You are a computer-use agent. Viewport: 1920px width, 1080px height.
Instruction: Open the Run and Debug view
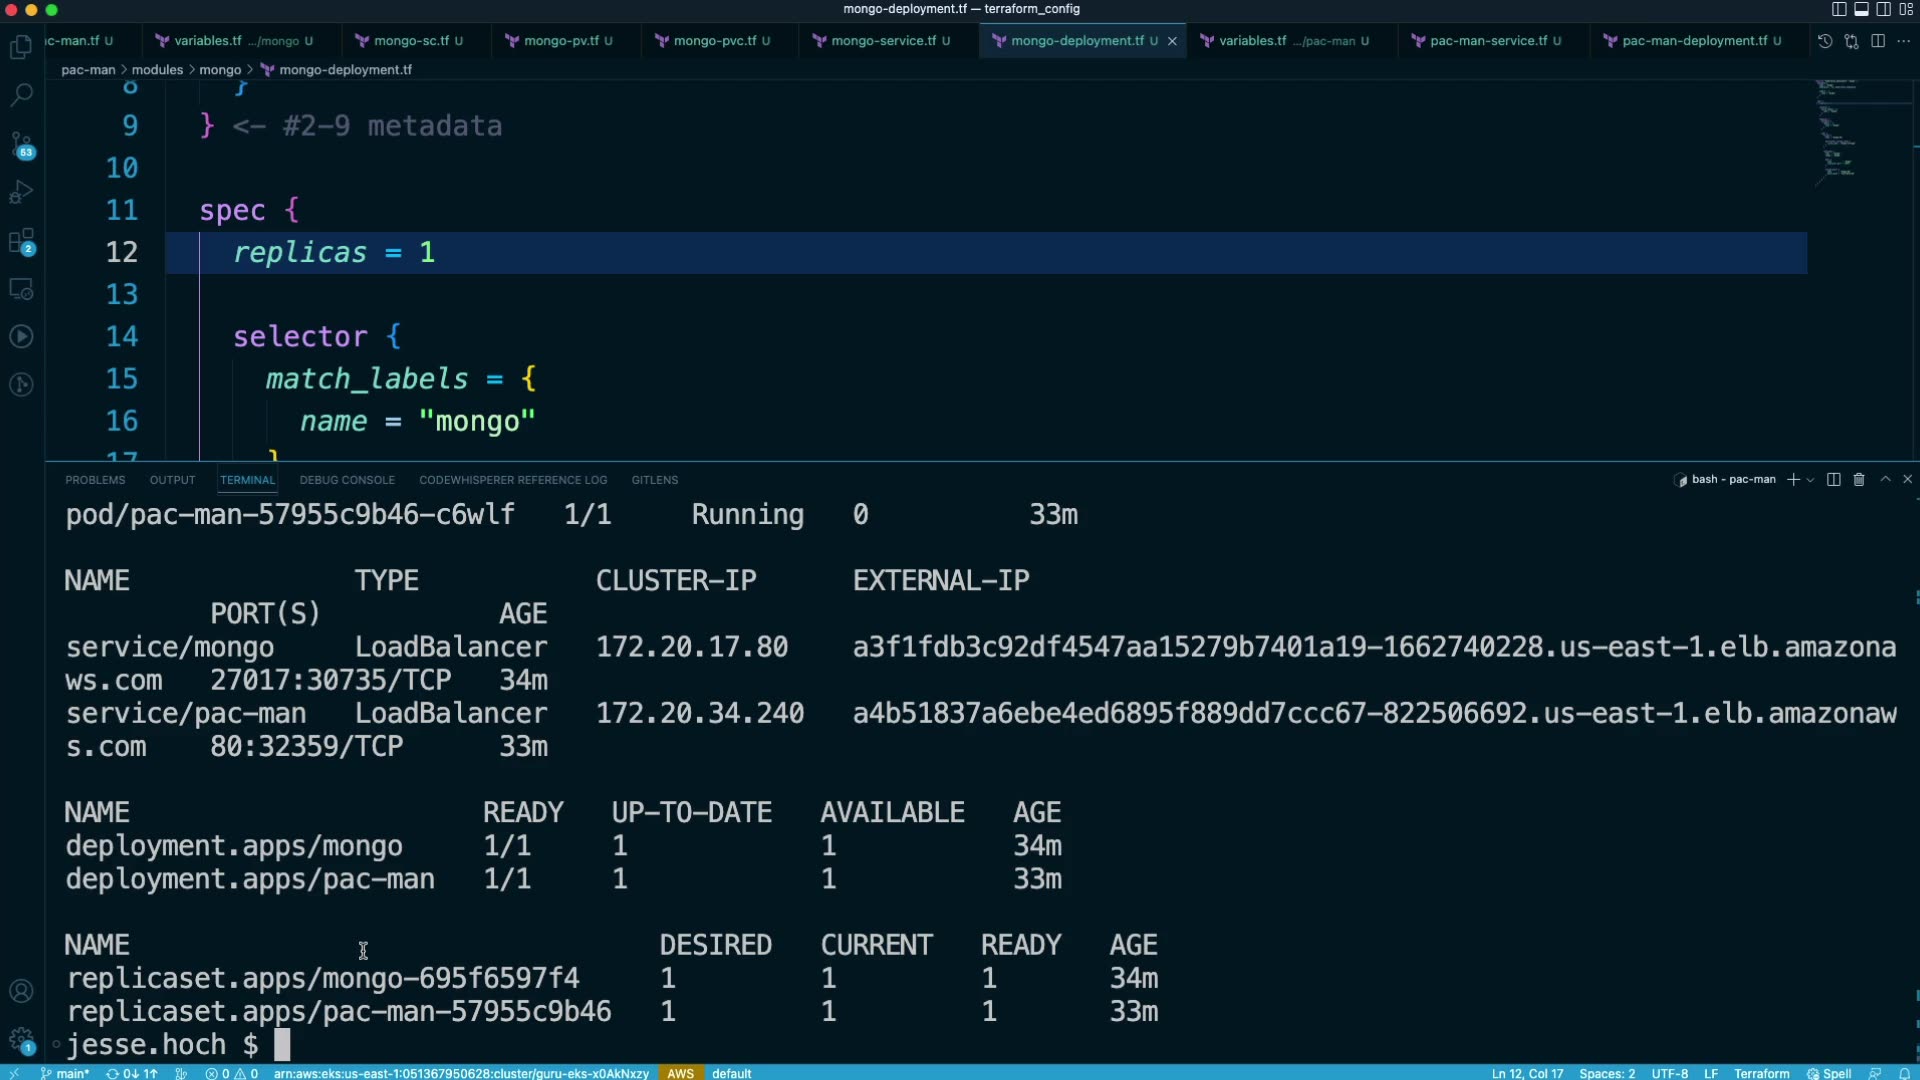(21, 192)
